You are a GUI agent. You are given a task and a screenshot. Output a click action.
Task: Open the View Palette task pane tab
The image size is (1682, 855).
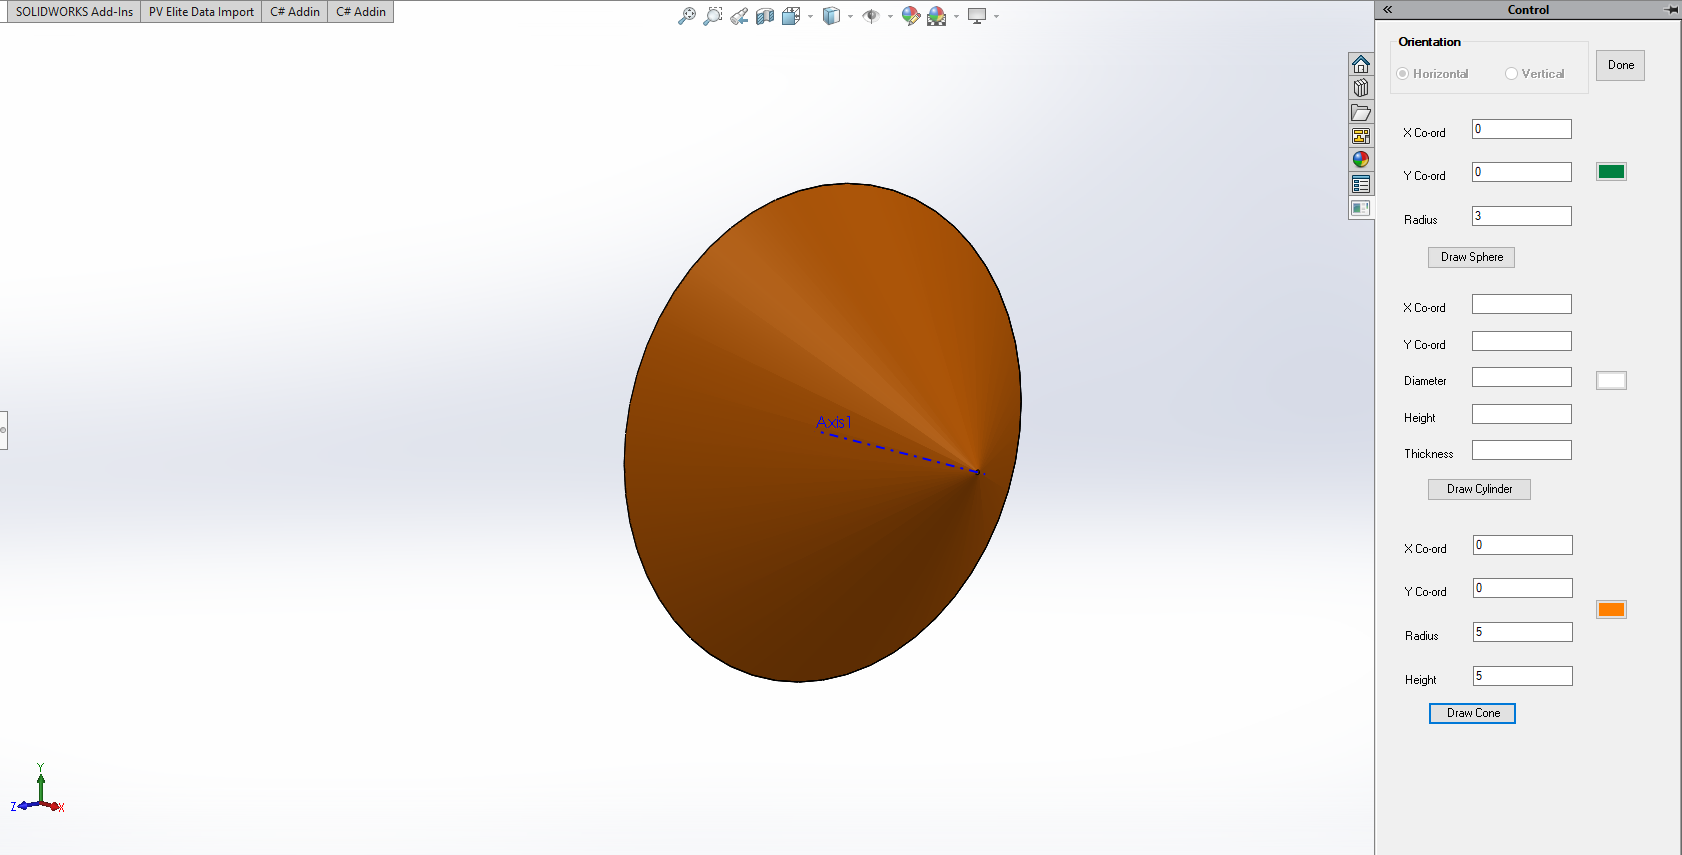pyautogui.click(x=1361, y=136)
